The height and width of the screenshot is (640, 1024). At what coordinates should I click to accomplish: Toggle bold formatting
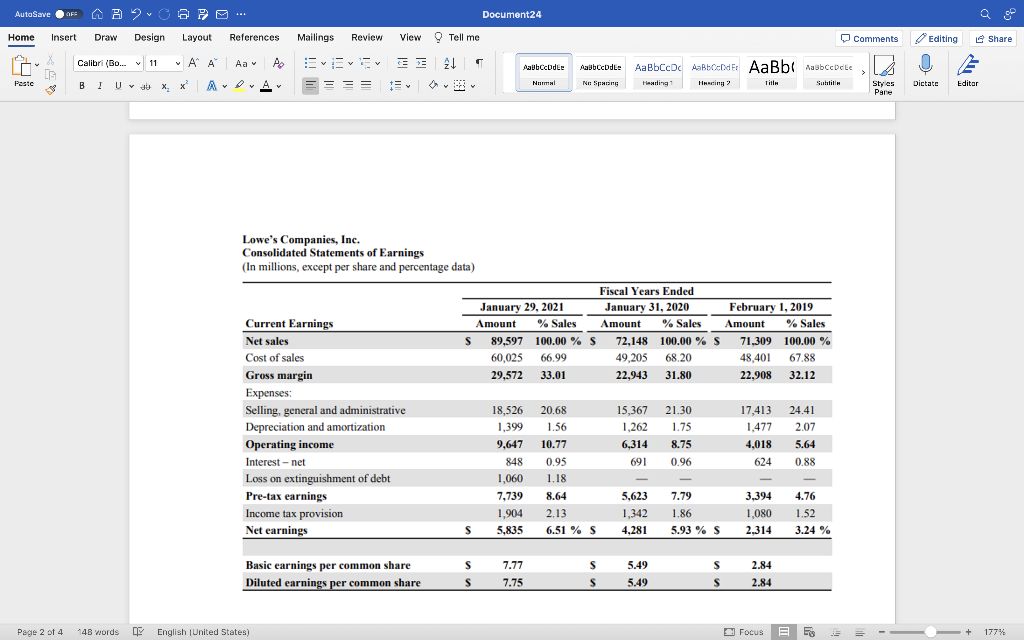pyautogui.click(x=82, y=85)
